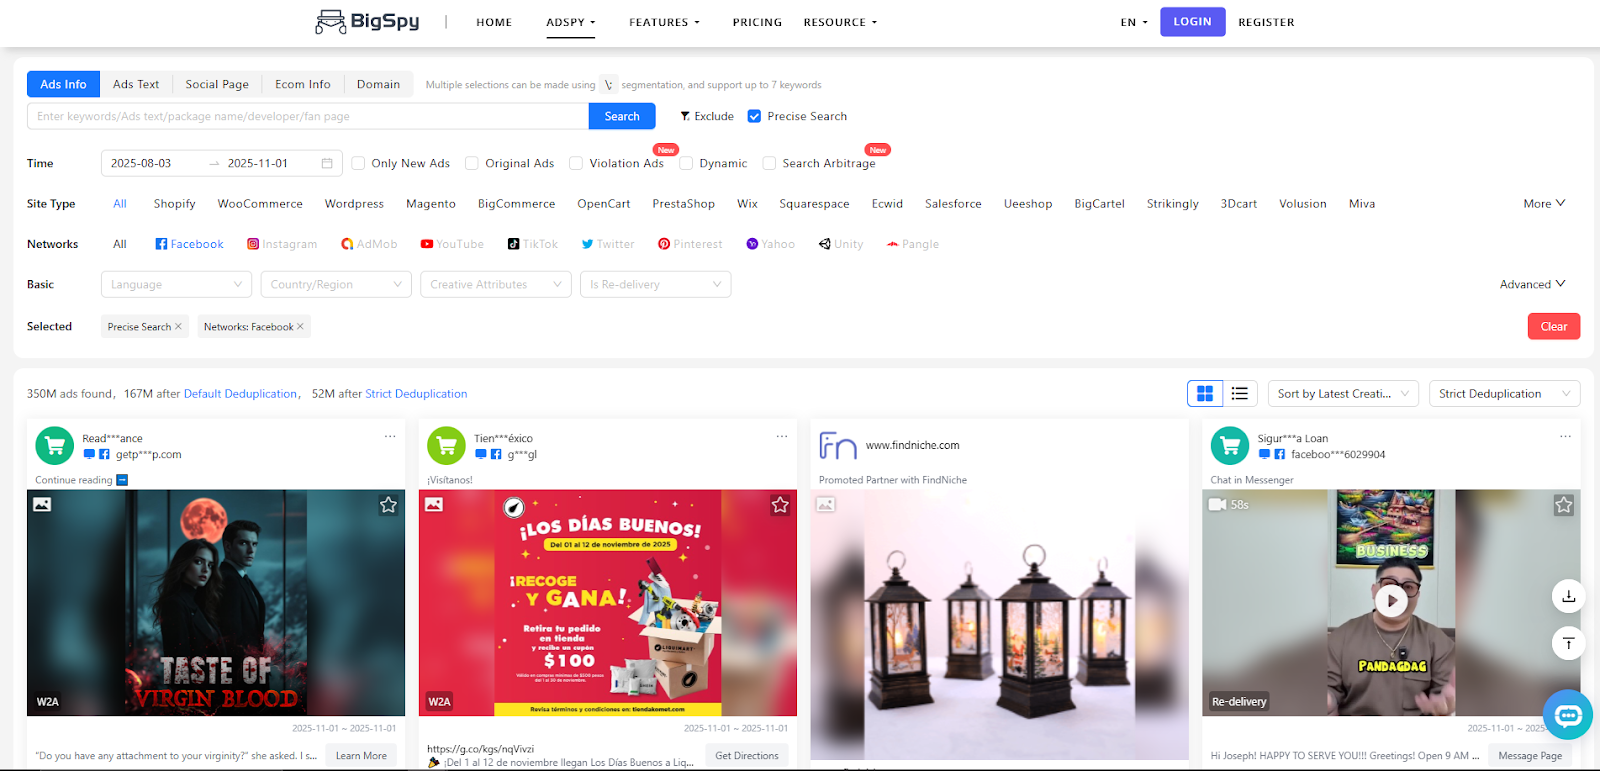The image size is (1600, 771).
Task: Select the YouTube network filter
Action: pyautogui.click(x=452, y=244)
